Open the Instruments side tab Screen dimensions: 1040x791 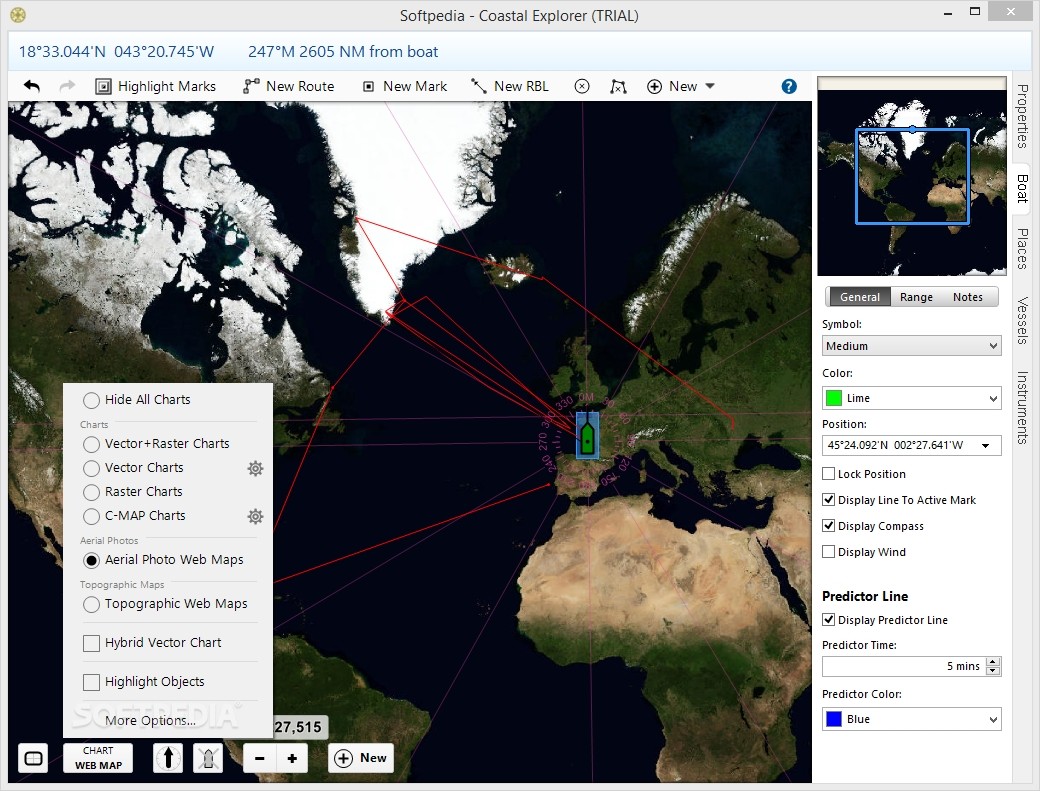coord(1023,407)
